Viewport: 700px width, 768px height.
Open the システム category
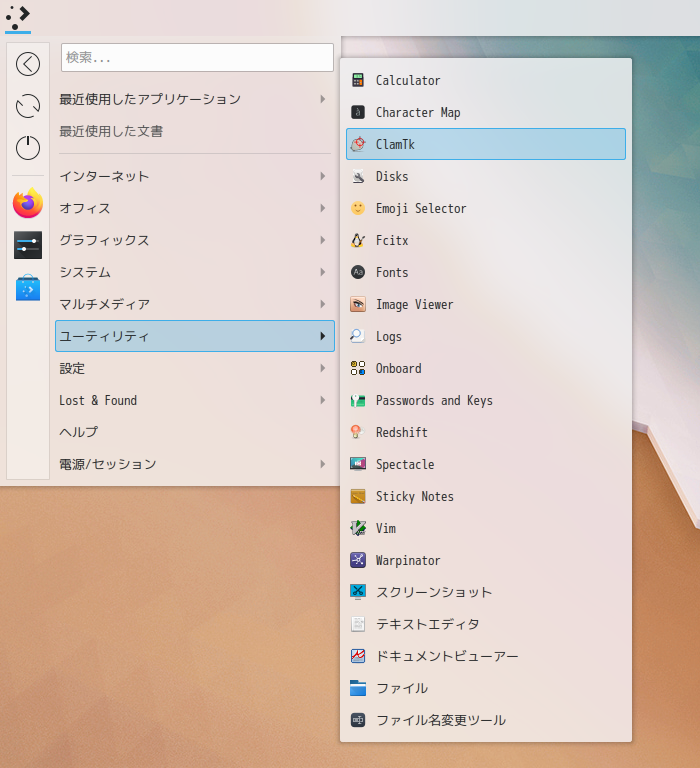(195, 272)
